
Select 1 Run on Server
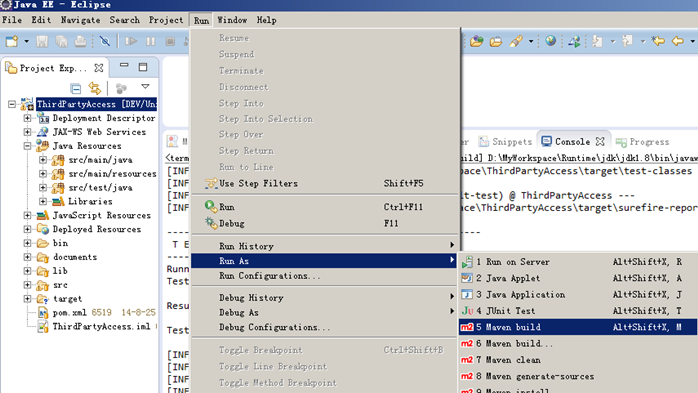coord(578,262)
